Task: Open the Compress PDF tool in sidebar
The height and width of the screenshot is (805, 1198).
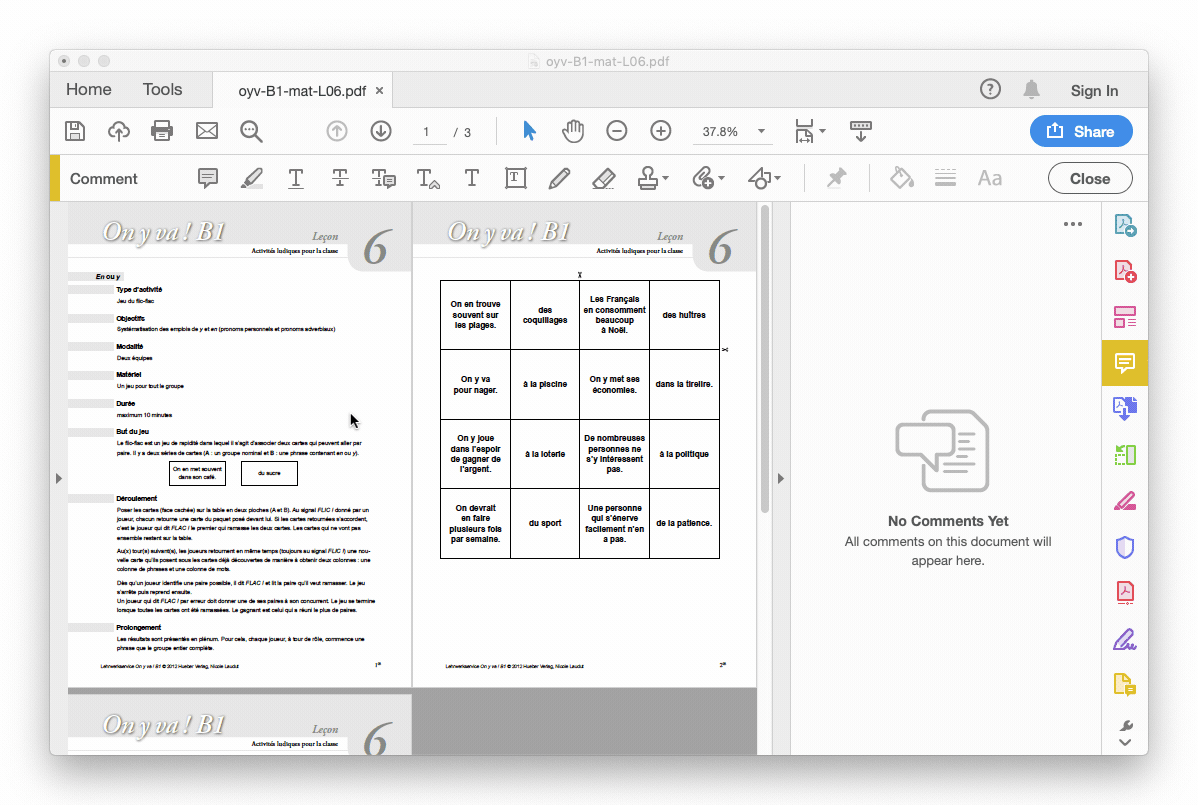Action: pyautogui.click(x=1125, y=593)
